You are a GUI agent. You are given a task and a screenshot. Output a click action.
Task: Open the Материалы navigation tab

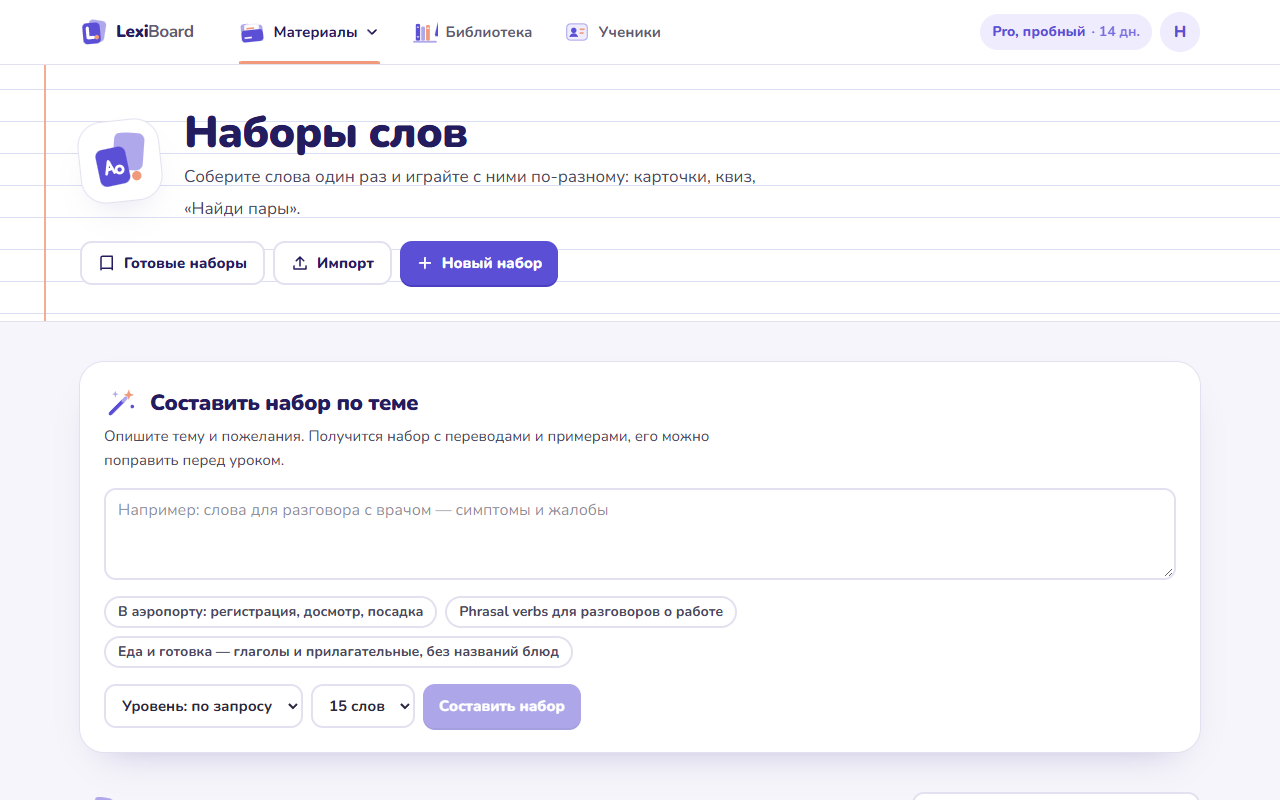click(x=309, y=32)
